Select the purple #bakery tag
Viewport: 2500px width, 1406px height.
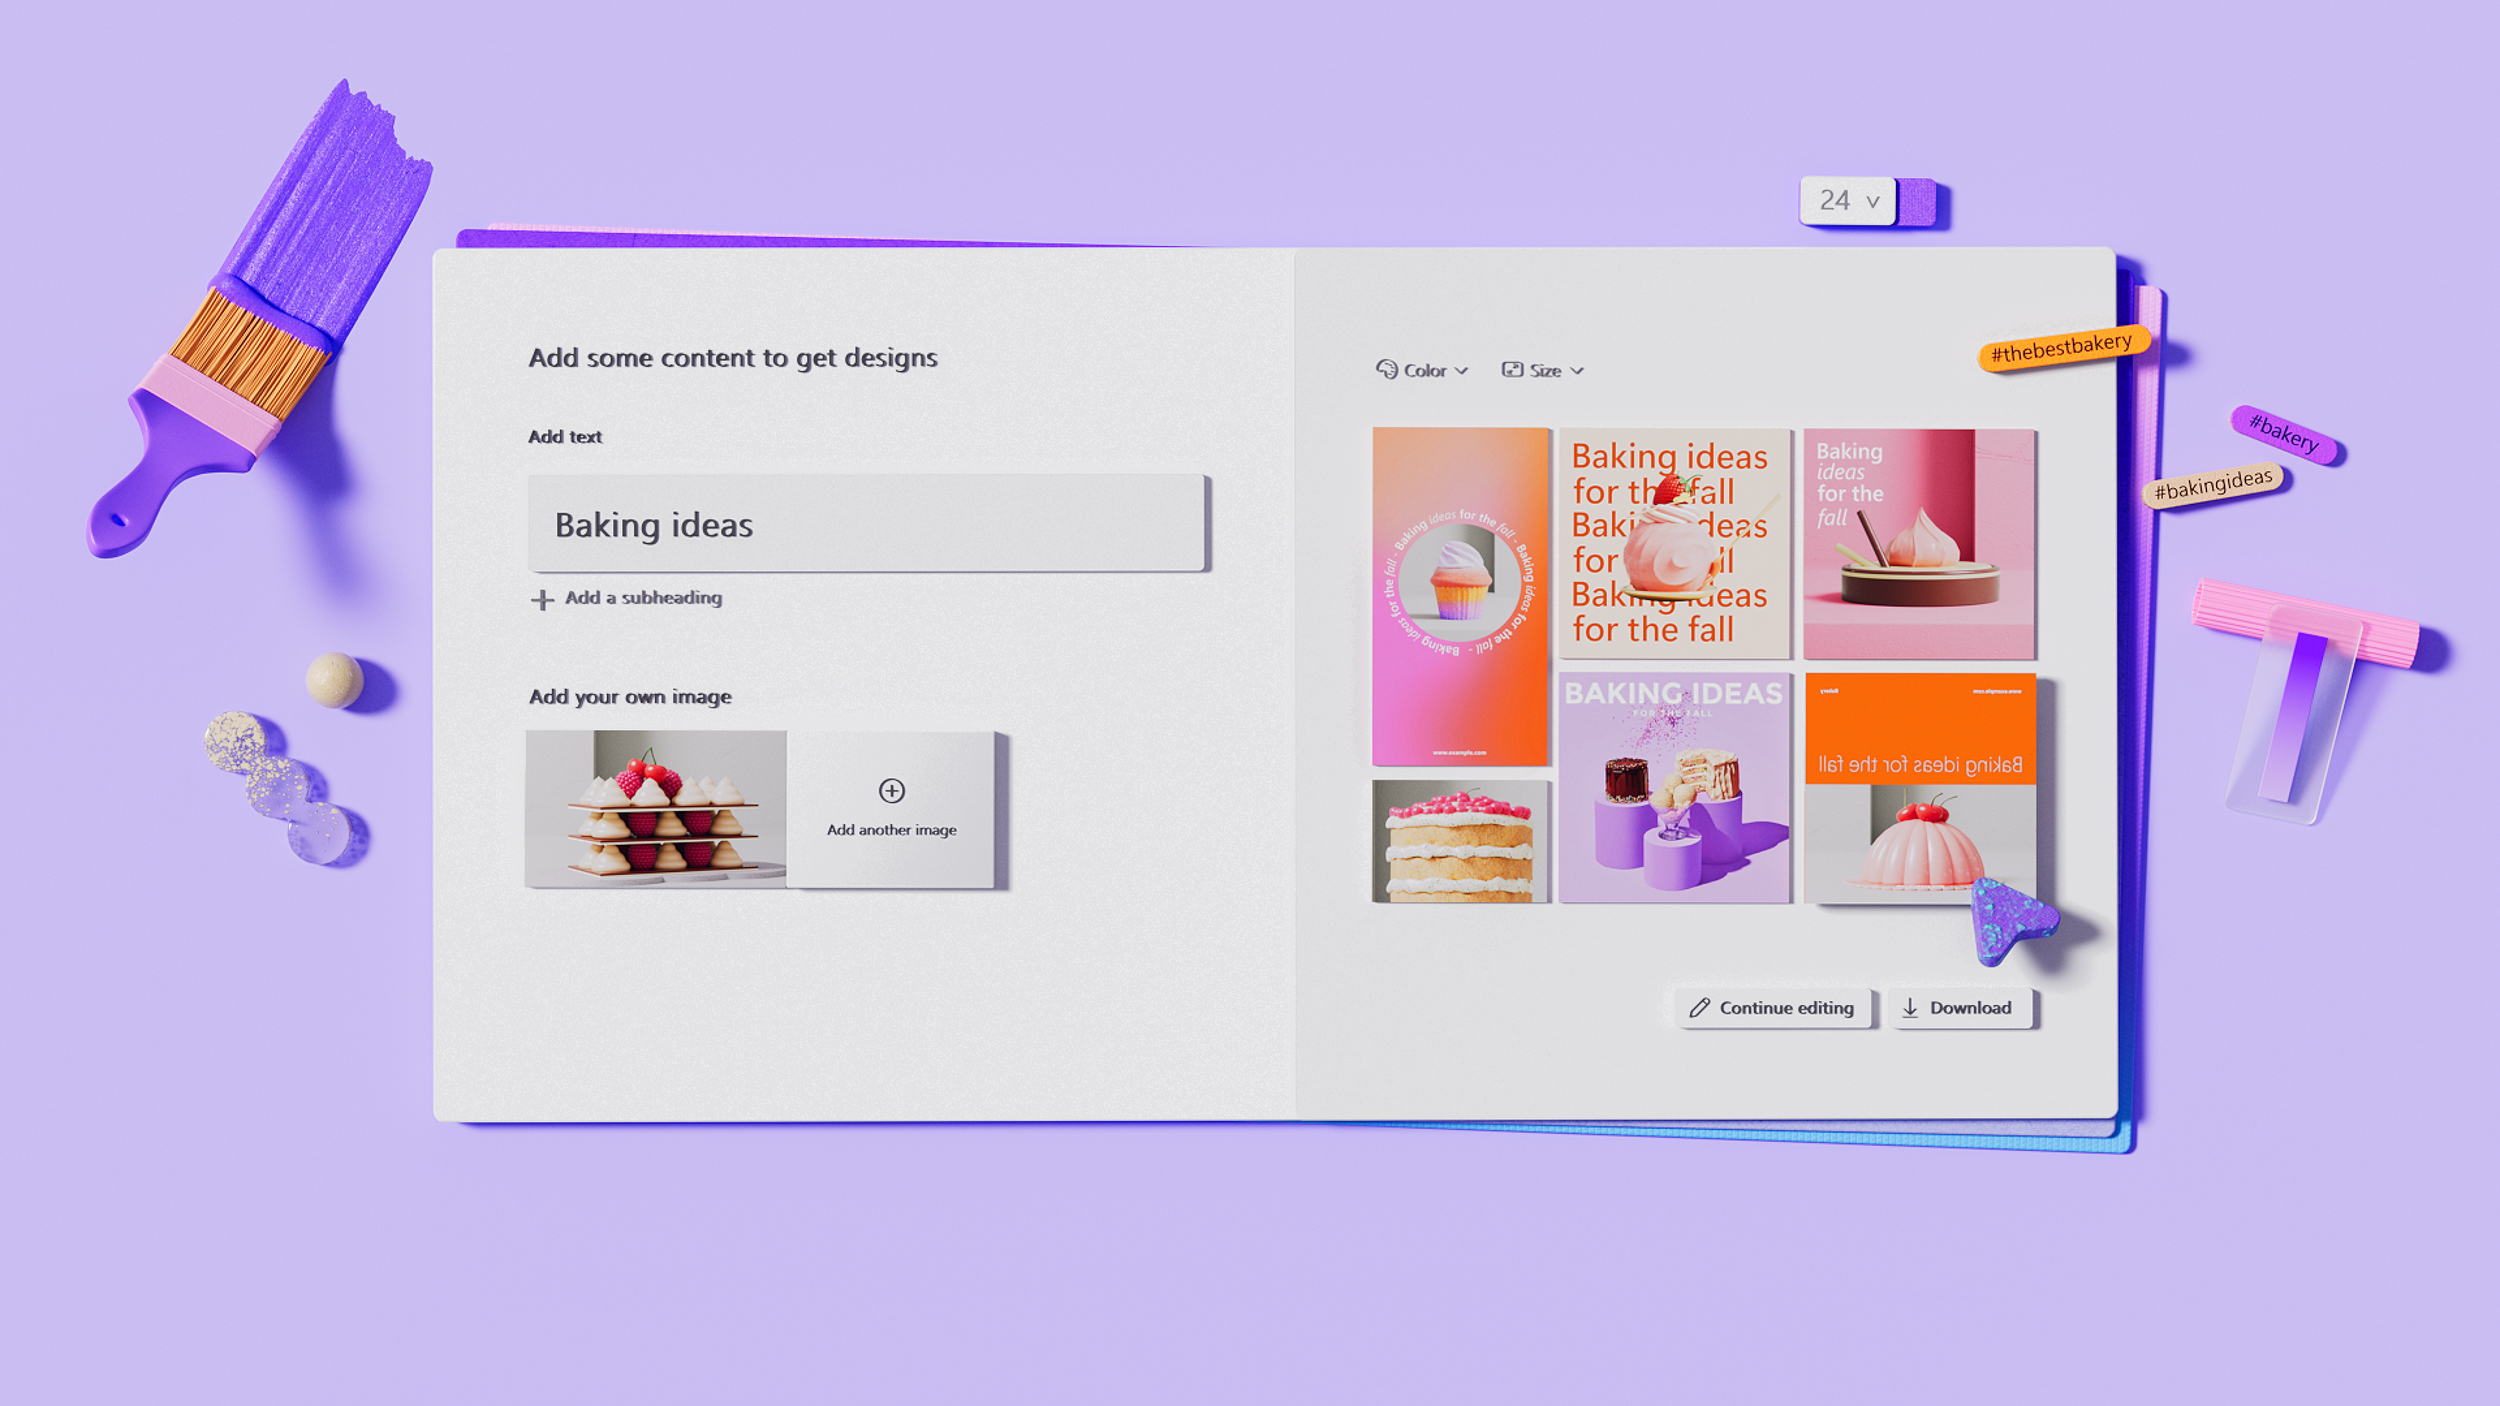tap(2283, 434)
